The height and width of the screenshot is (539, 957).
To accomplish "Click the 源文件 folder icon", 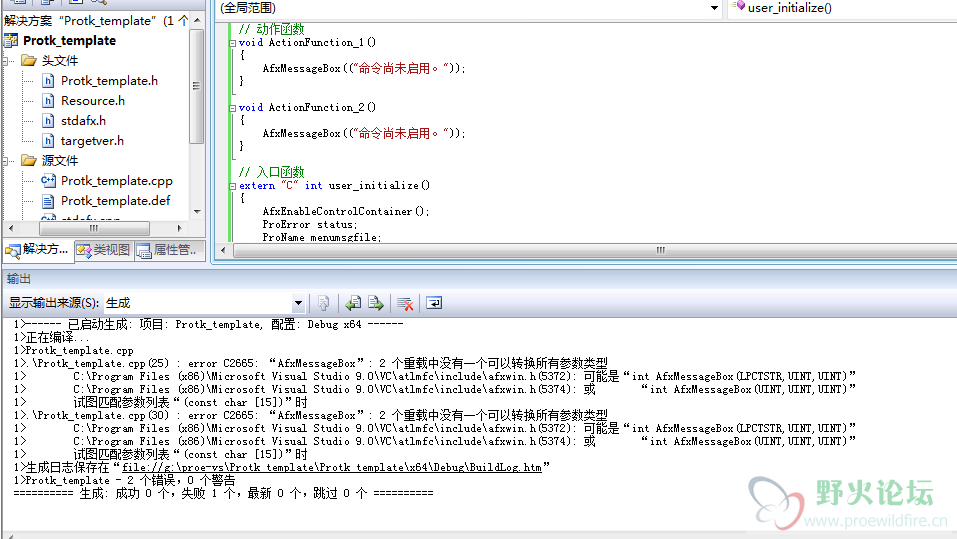I will (29, 161).
